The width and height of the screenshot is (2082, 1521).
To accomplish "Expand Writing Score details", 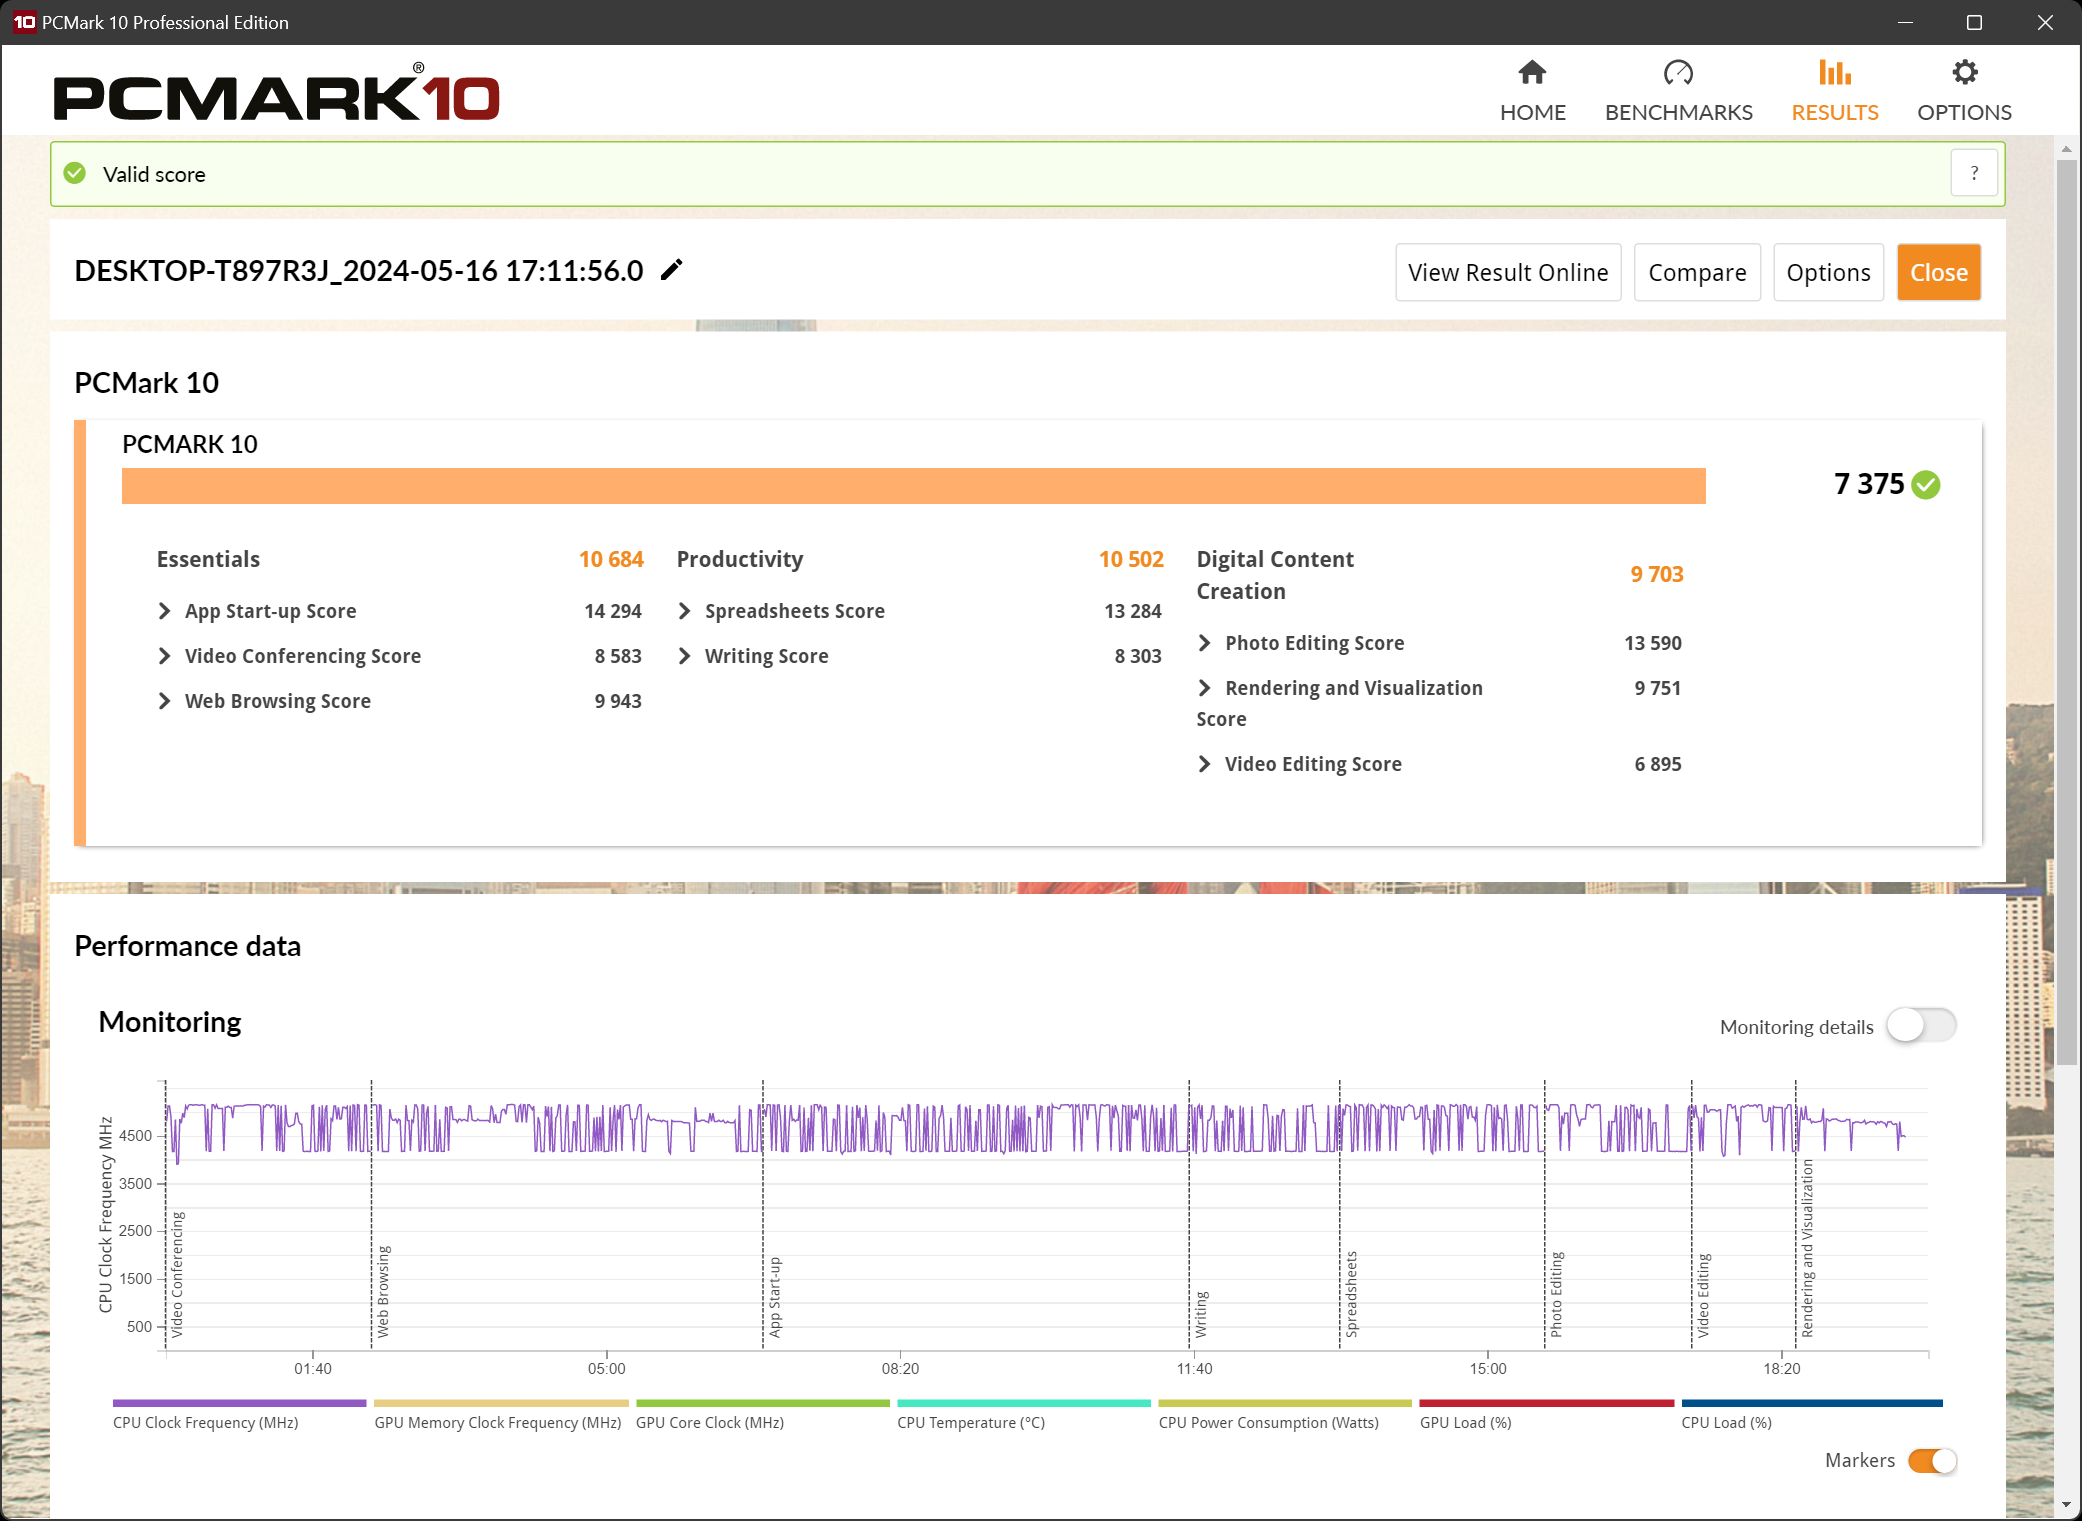I will (685, 656).
